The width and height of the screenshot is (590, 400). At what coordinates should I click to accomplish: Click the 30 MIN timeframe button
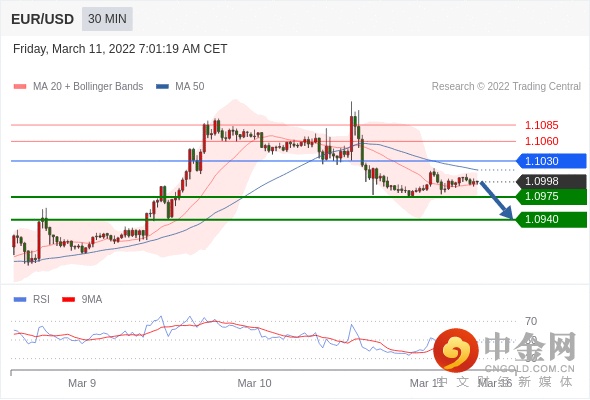(107, 19)
